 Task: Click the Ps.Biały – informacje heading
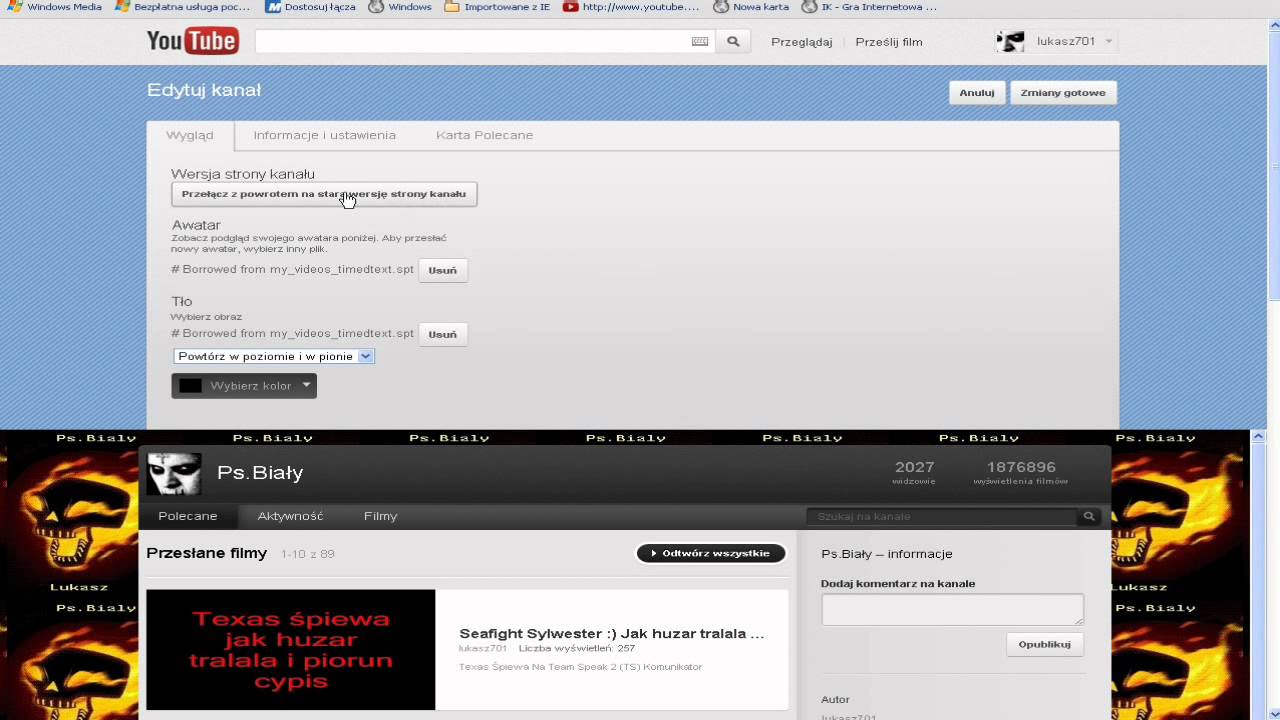pos(887,553)
